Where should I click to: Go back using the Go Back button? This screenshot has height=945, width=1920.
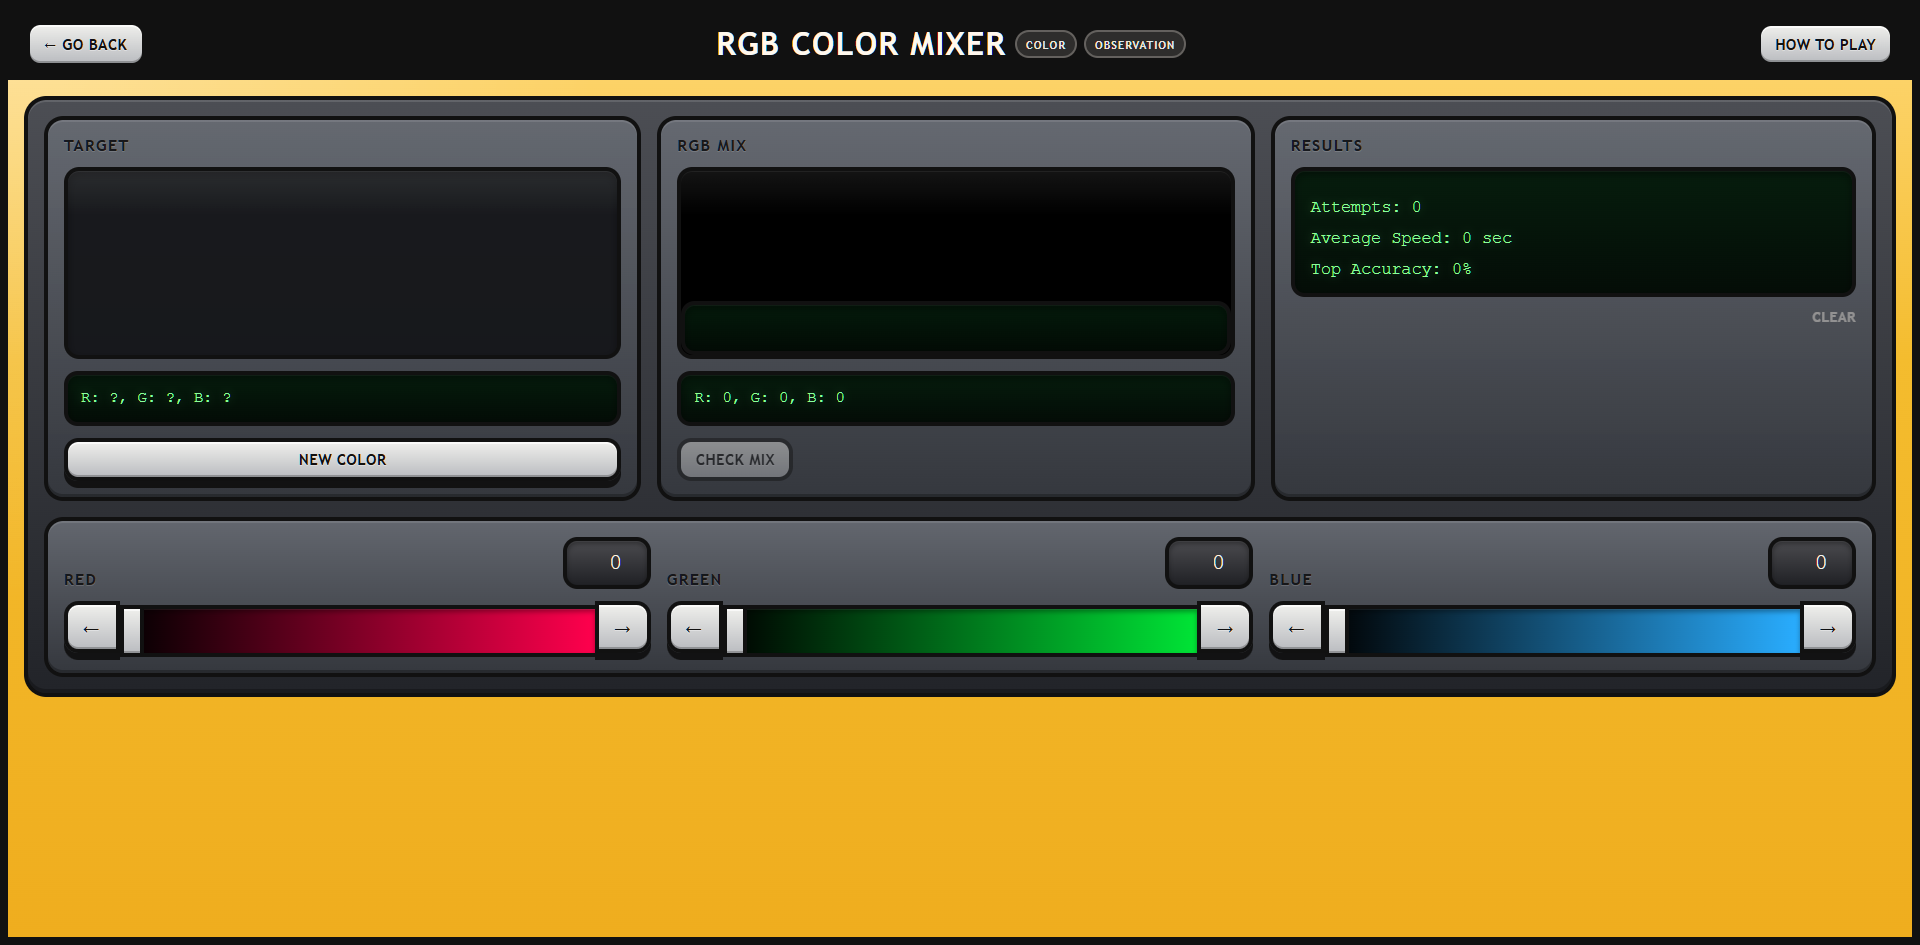(x=86, y=44)
